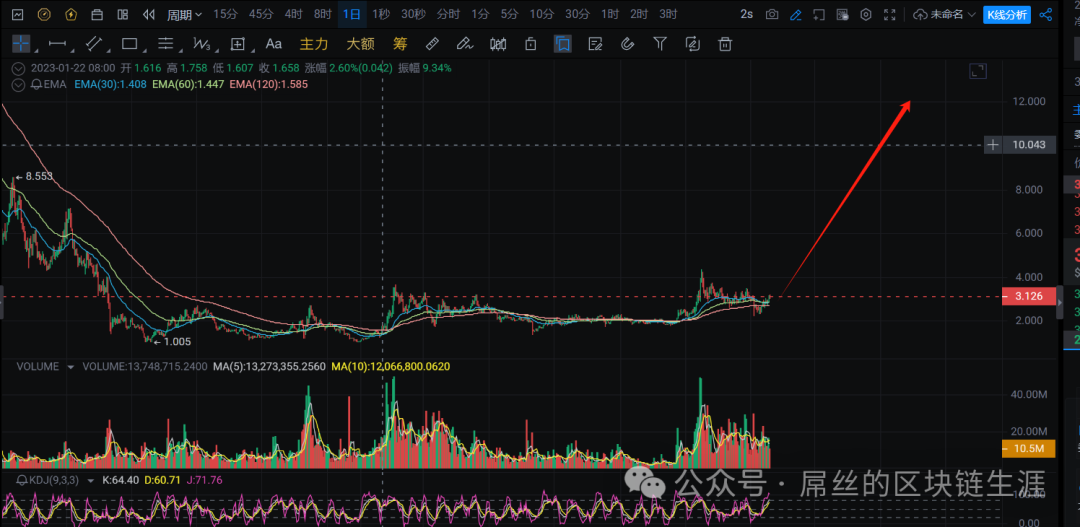
Task: Take a chart screenshot with camera icon
Action: click(x=772, y=15)
